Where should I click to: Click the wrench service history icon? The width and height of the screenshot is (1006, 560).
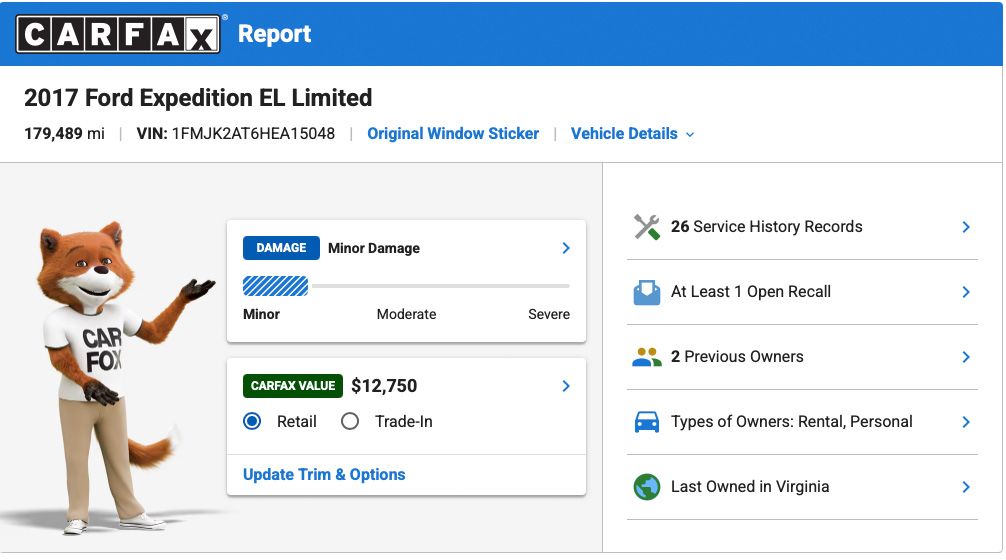(x=647, y=227)
